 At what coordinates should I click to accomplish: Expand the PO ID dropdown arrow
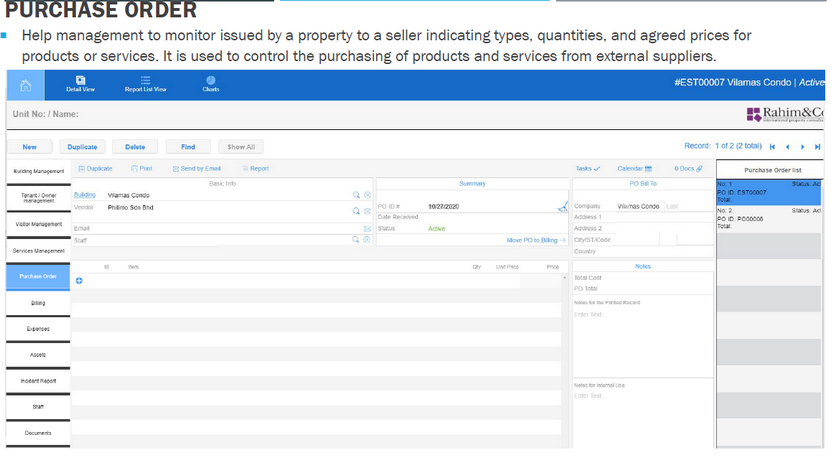[397, 207]
